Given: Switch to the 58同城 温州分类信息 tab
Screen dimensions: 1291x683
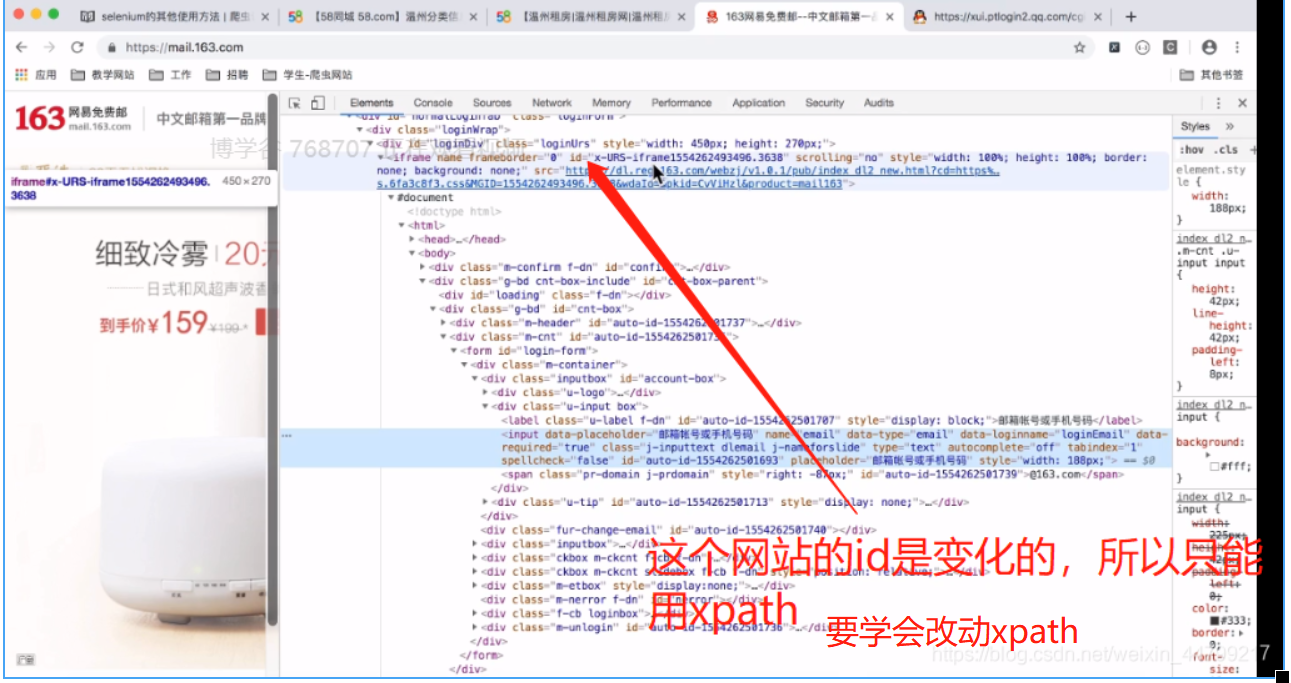Looking at the screenshot, I should [x=383, y=17].
